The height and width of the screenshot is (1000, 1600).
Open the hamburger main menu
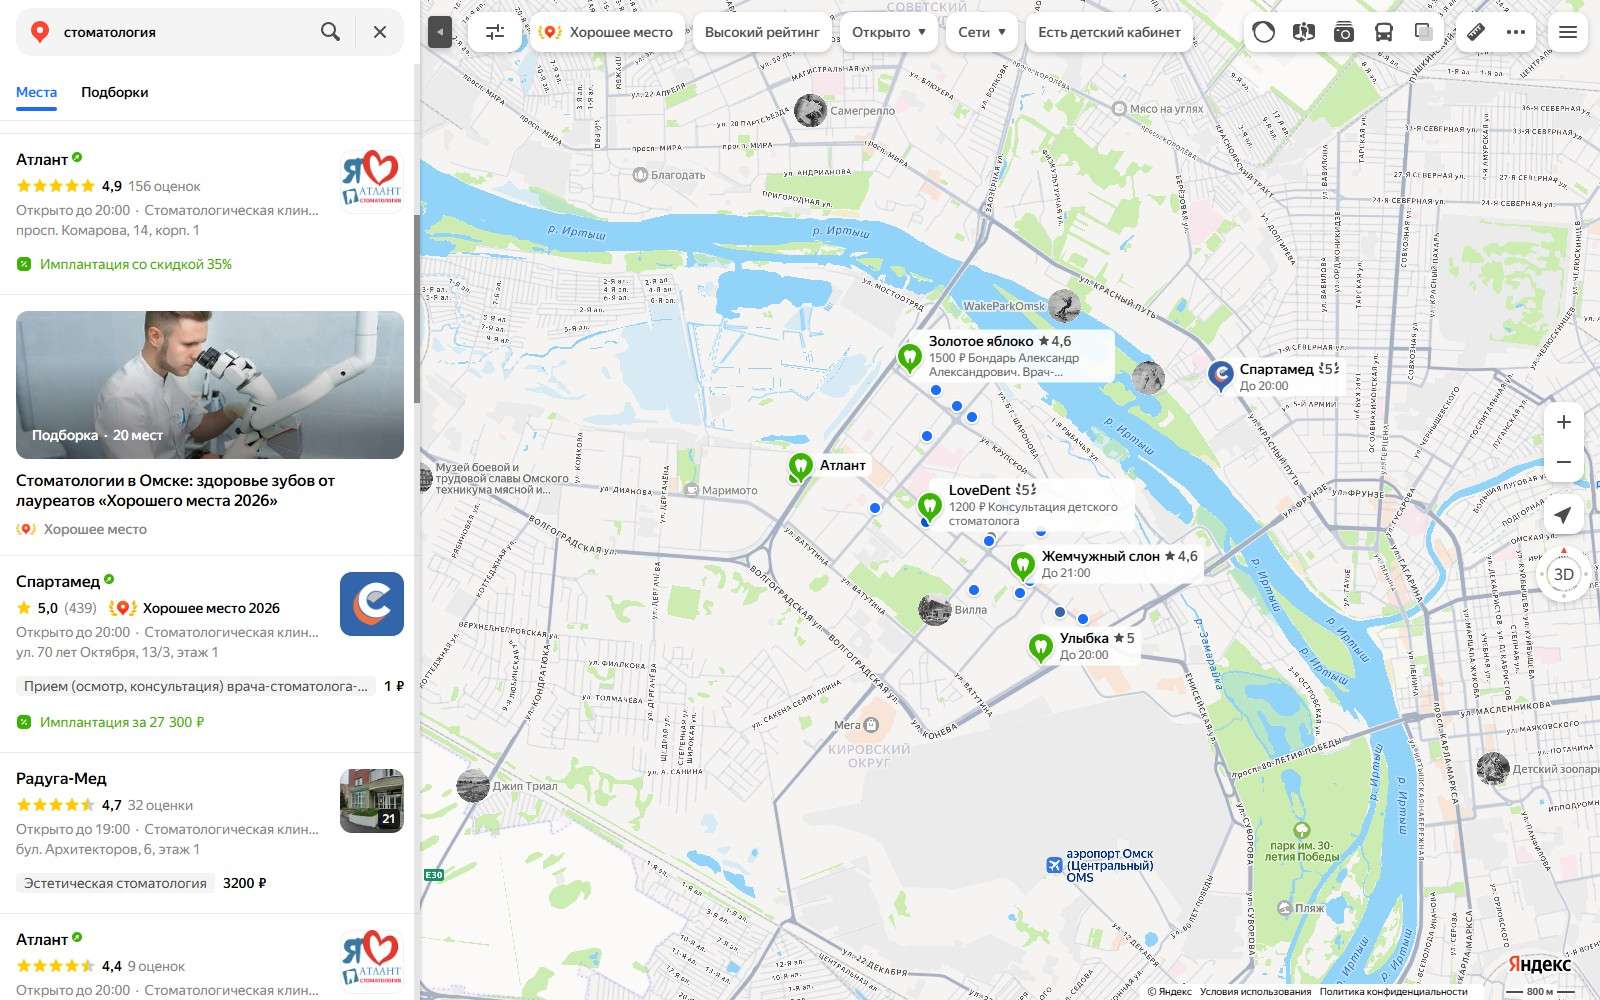[1568, 32]
